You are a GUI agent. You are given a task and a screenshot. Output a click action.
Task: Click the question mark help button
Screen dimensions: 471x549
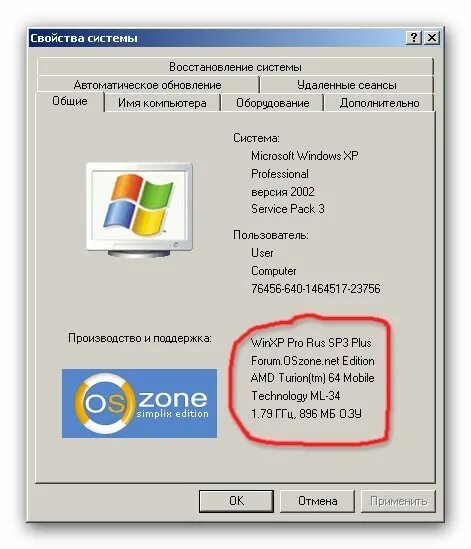click(414, 37)
